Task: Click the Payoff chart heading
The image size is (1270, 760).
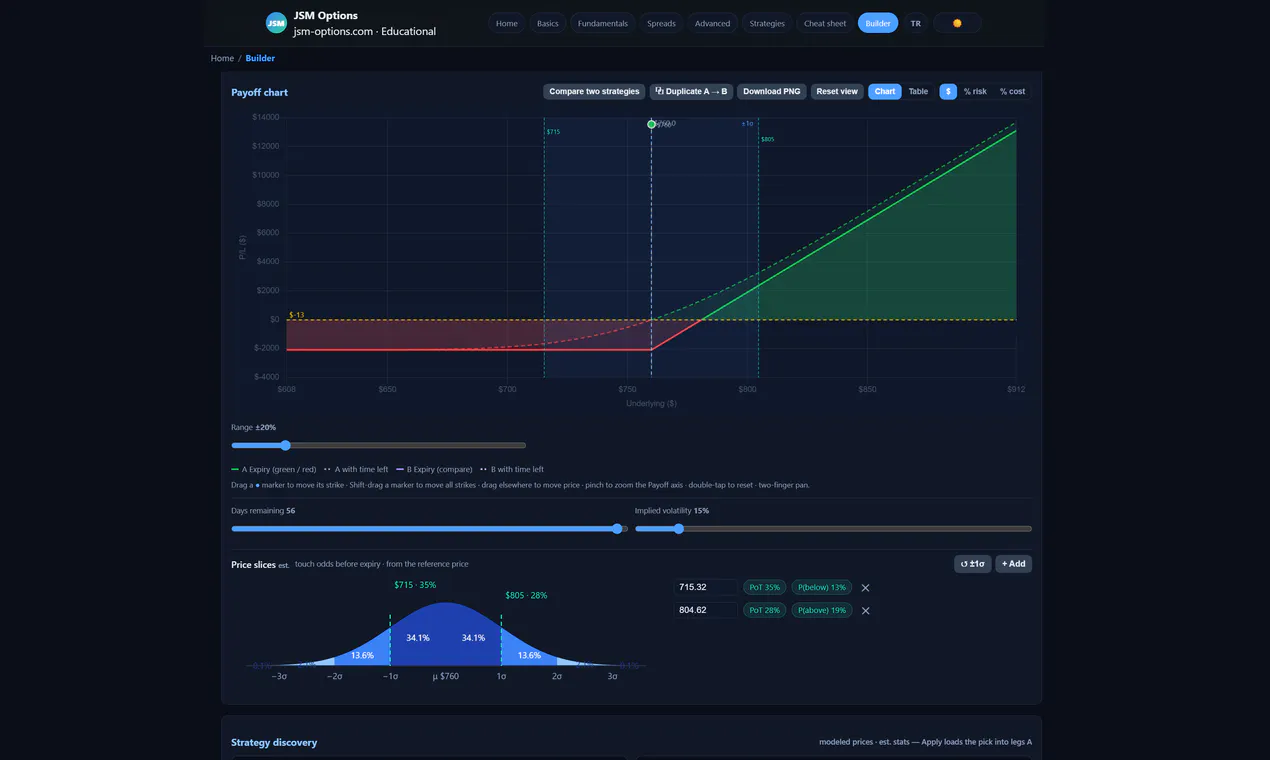Action: click(x=259, y=93)
